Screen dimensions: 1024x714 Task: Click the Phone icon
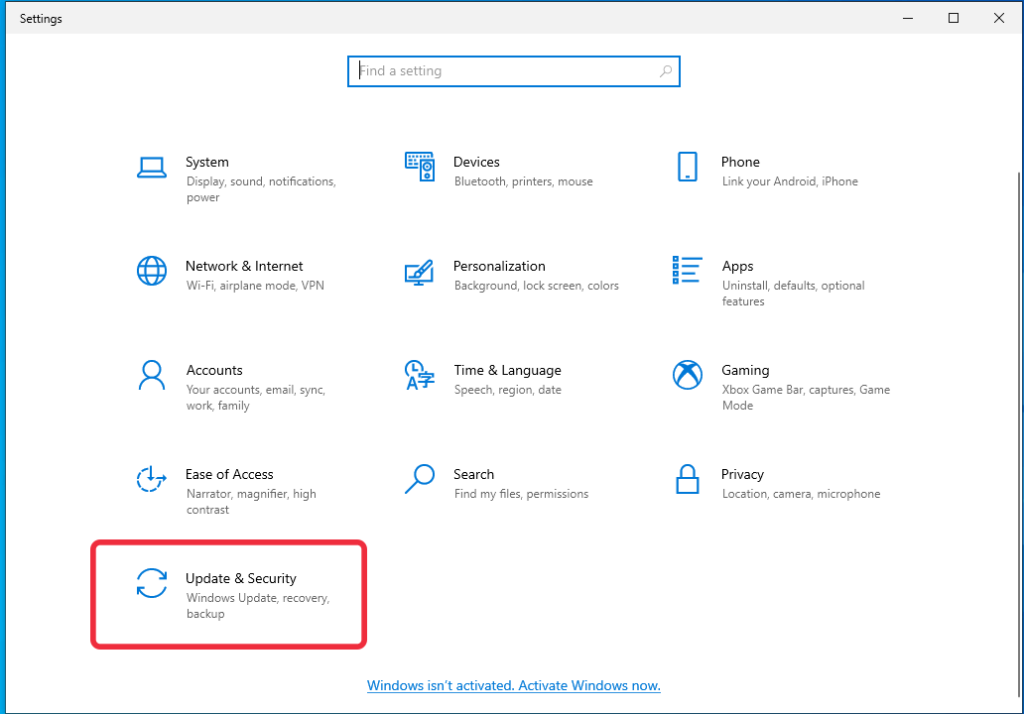coord(687,167)
